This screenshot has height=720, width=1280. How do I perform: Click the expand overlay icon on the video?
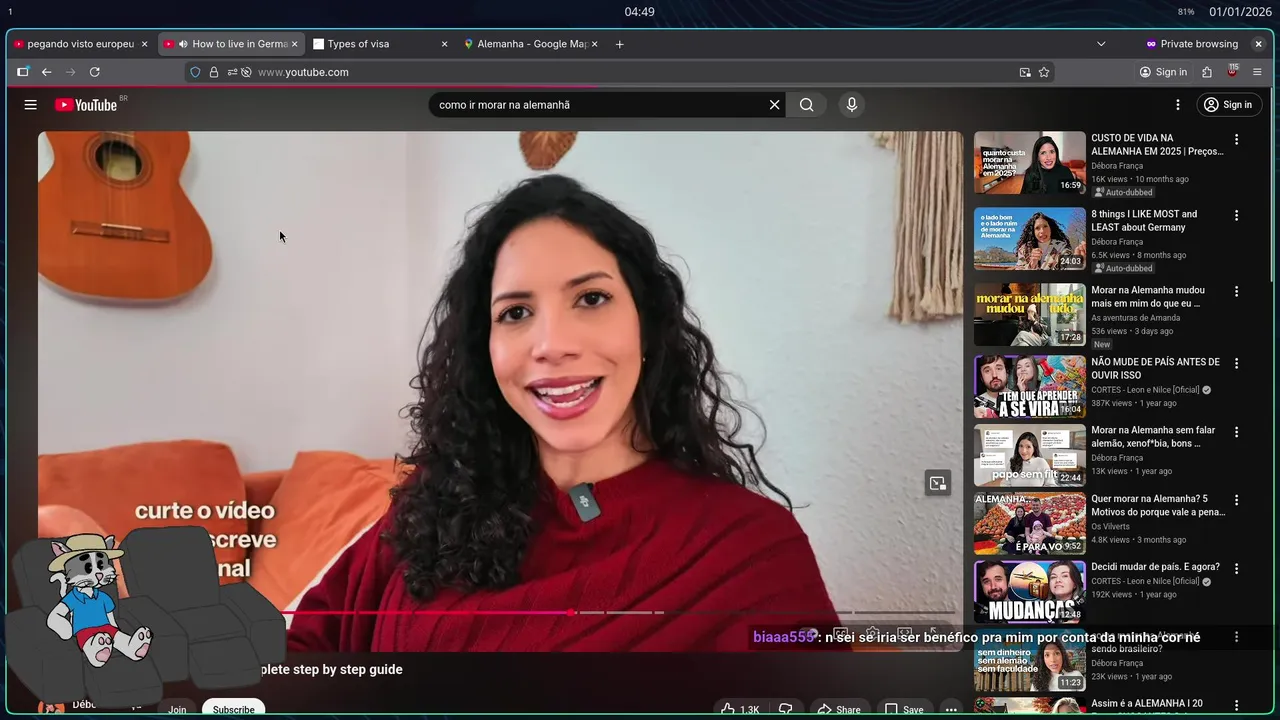[x=937, y=483]
